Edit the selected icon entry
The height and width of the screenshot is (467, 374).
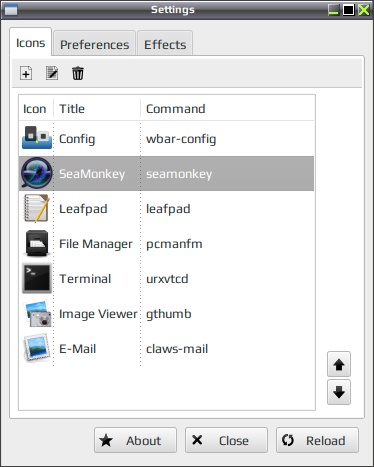tap(52, 73)
